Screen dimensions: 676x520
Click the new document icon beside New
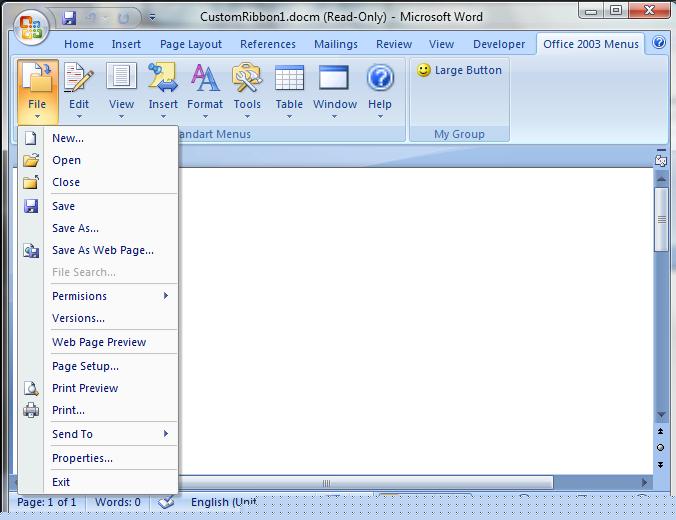click(x=31, y=138)
